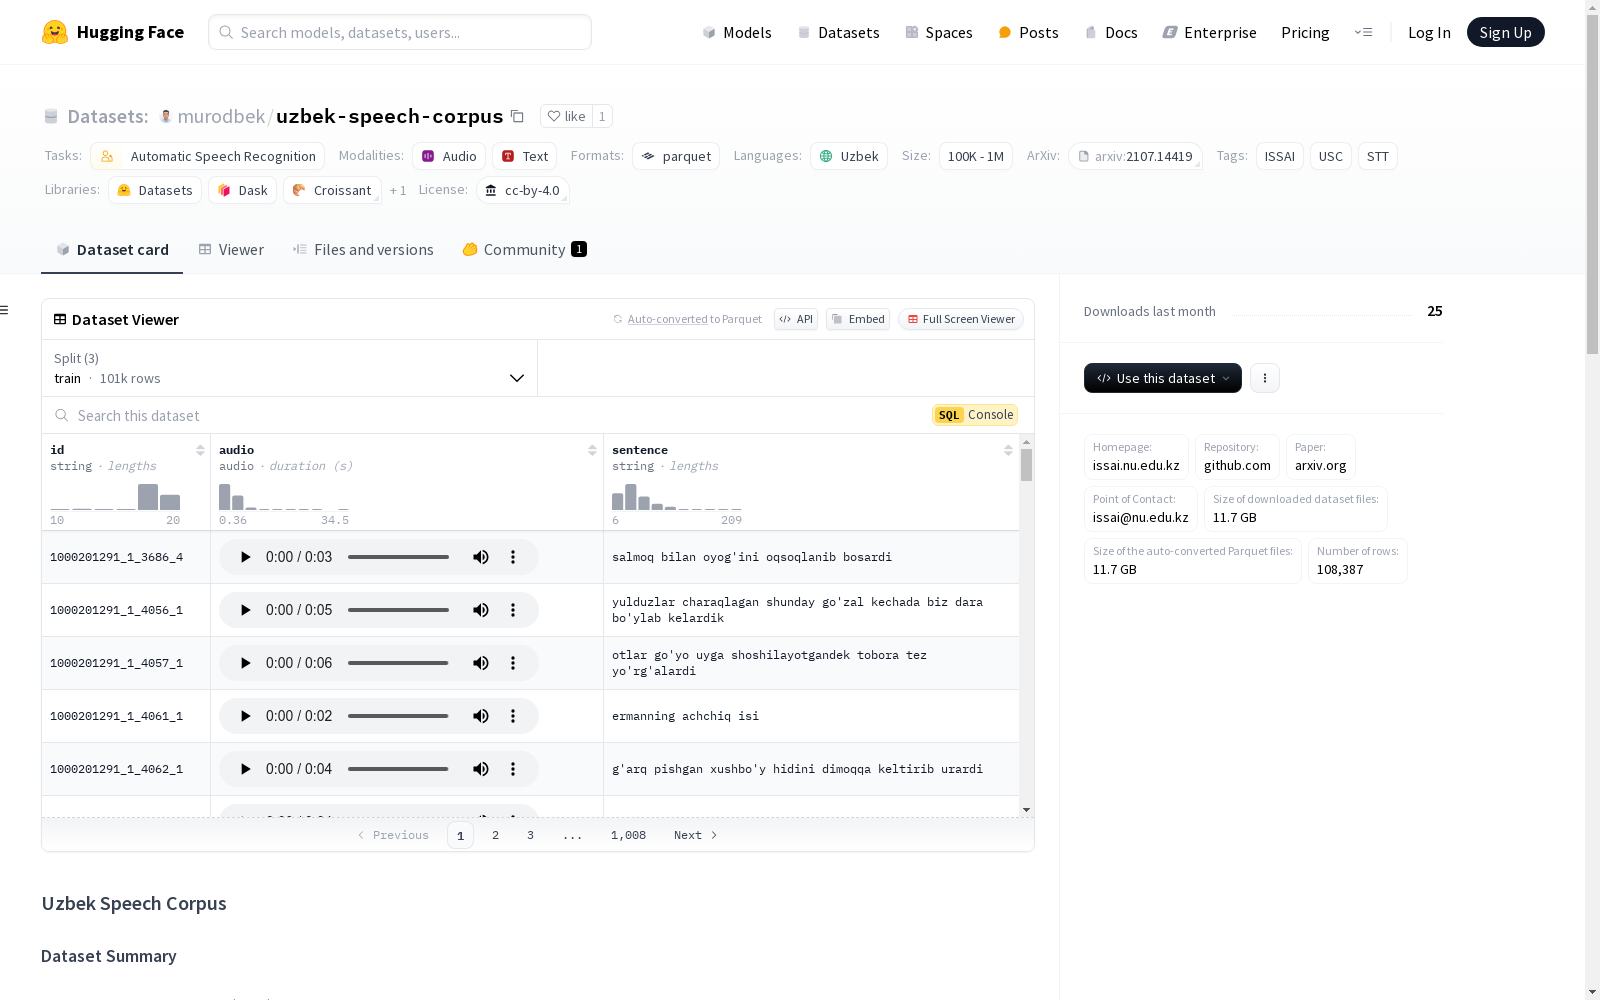
Task: Play audio for row 1000201291_1_4056_1
Action: pos(245,610)
